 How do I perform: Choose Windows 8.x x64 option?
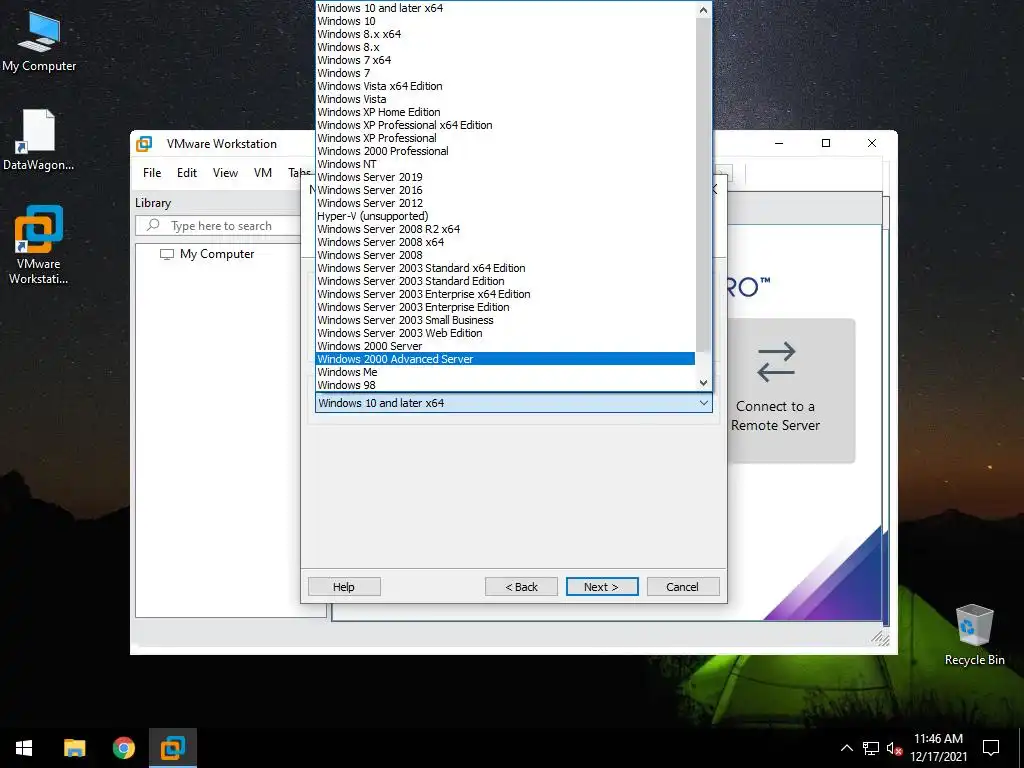[505, 34]
